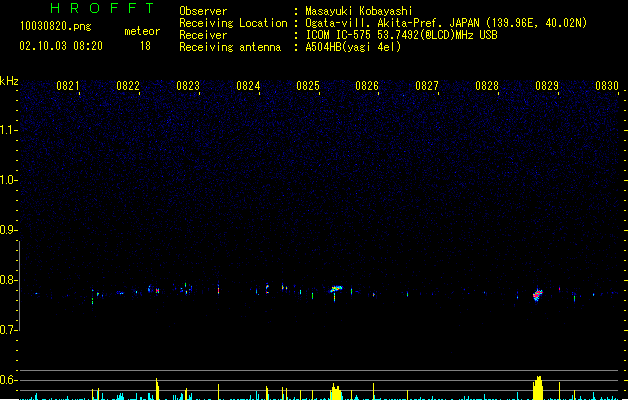This screenshot has height=400, width=629.
Task: Click the 'meteor' count label
Action: tap(142, 31)
